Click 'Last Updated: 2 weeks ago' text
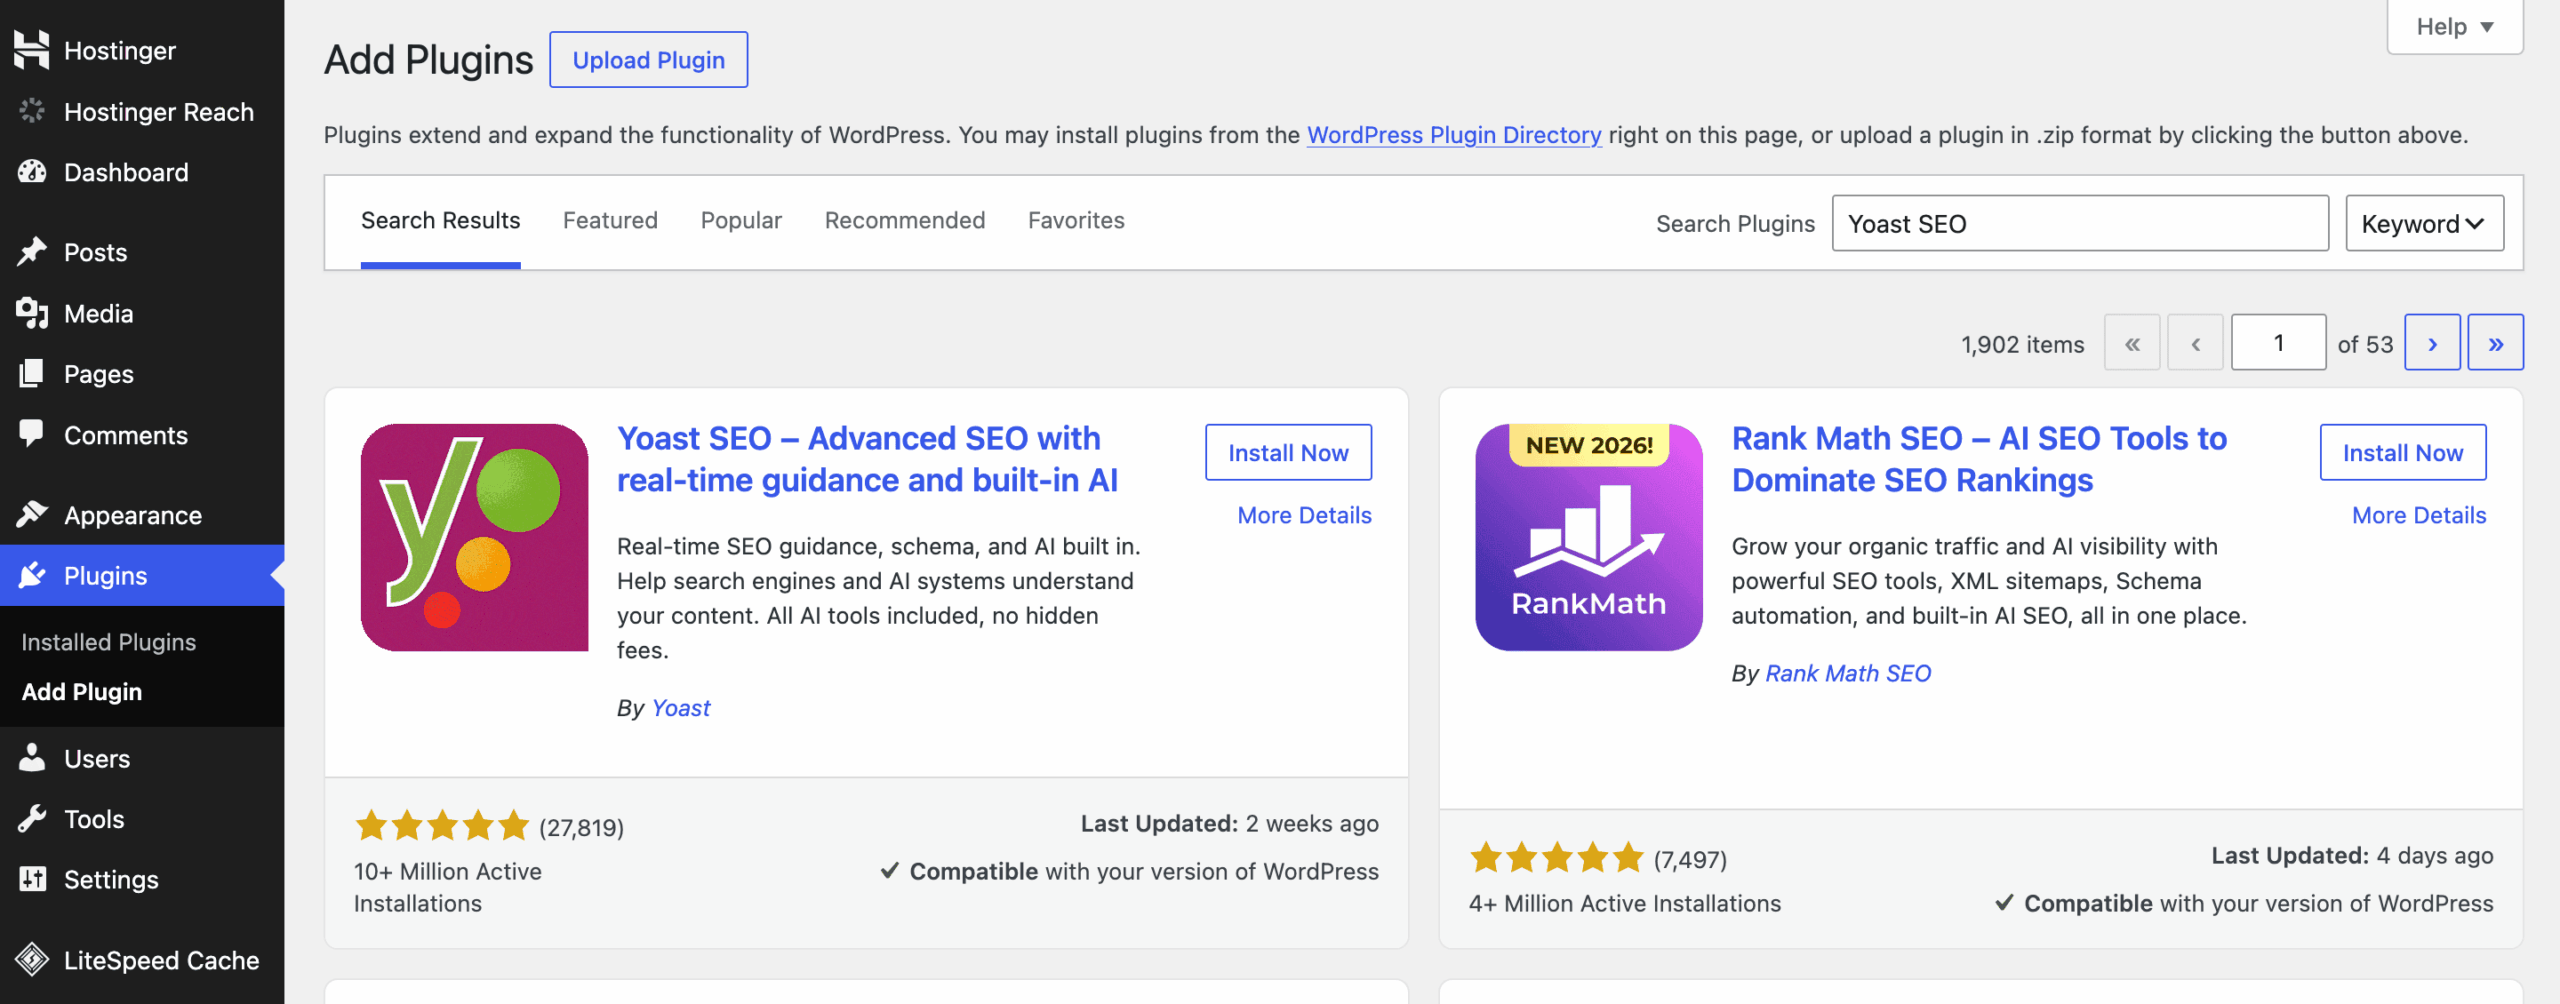 [1229, 823]
